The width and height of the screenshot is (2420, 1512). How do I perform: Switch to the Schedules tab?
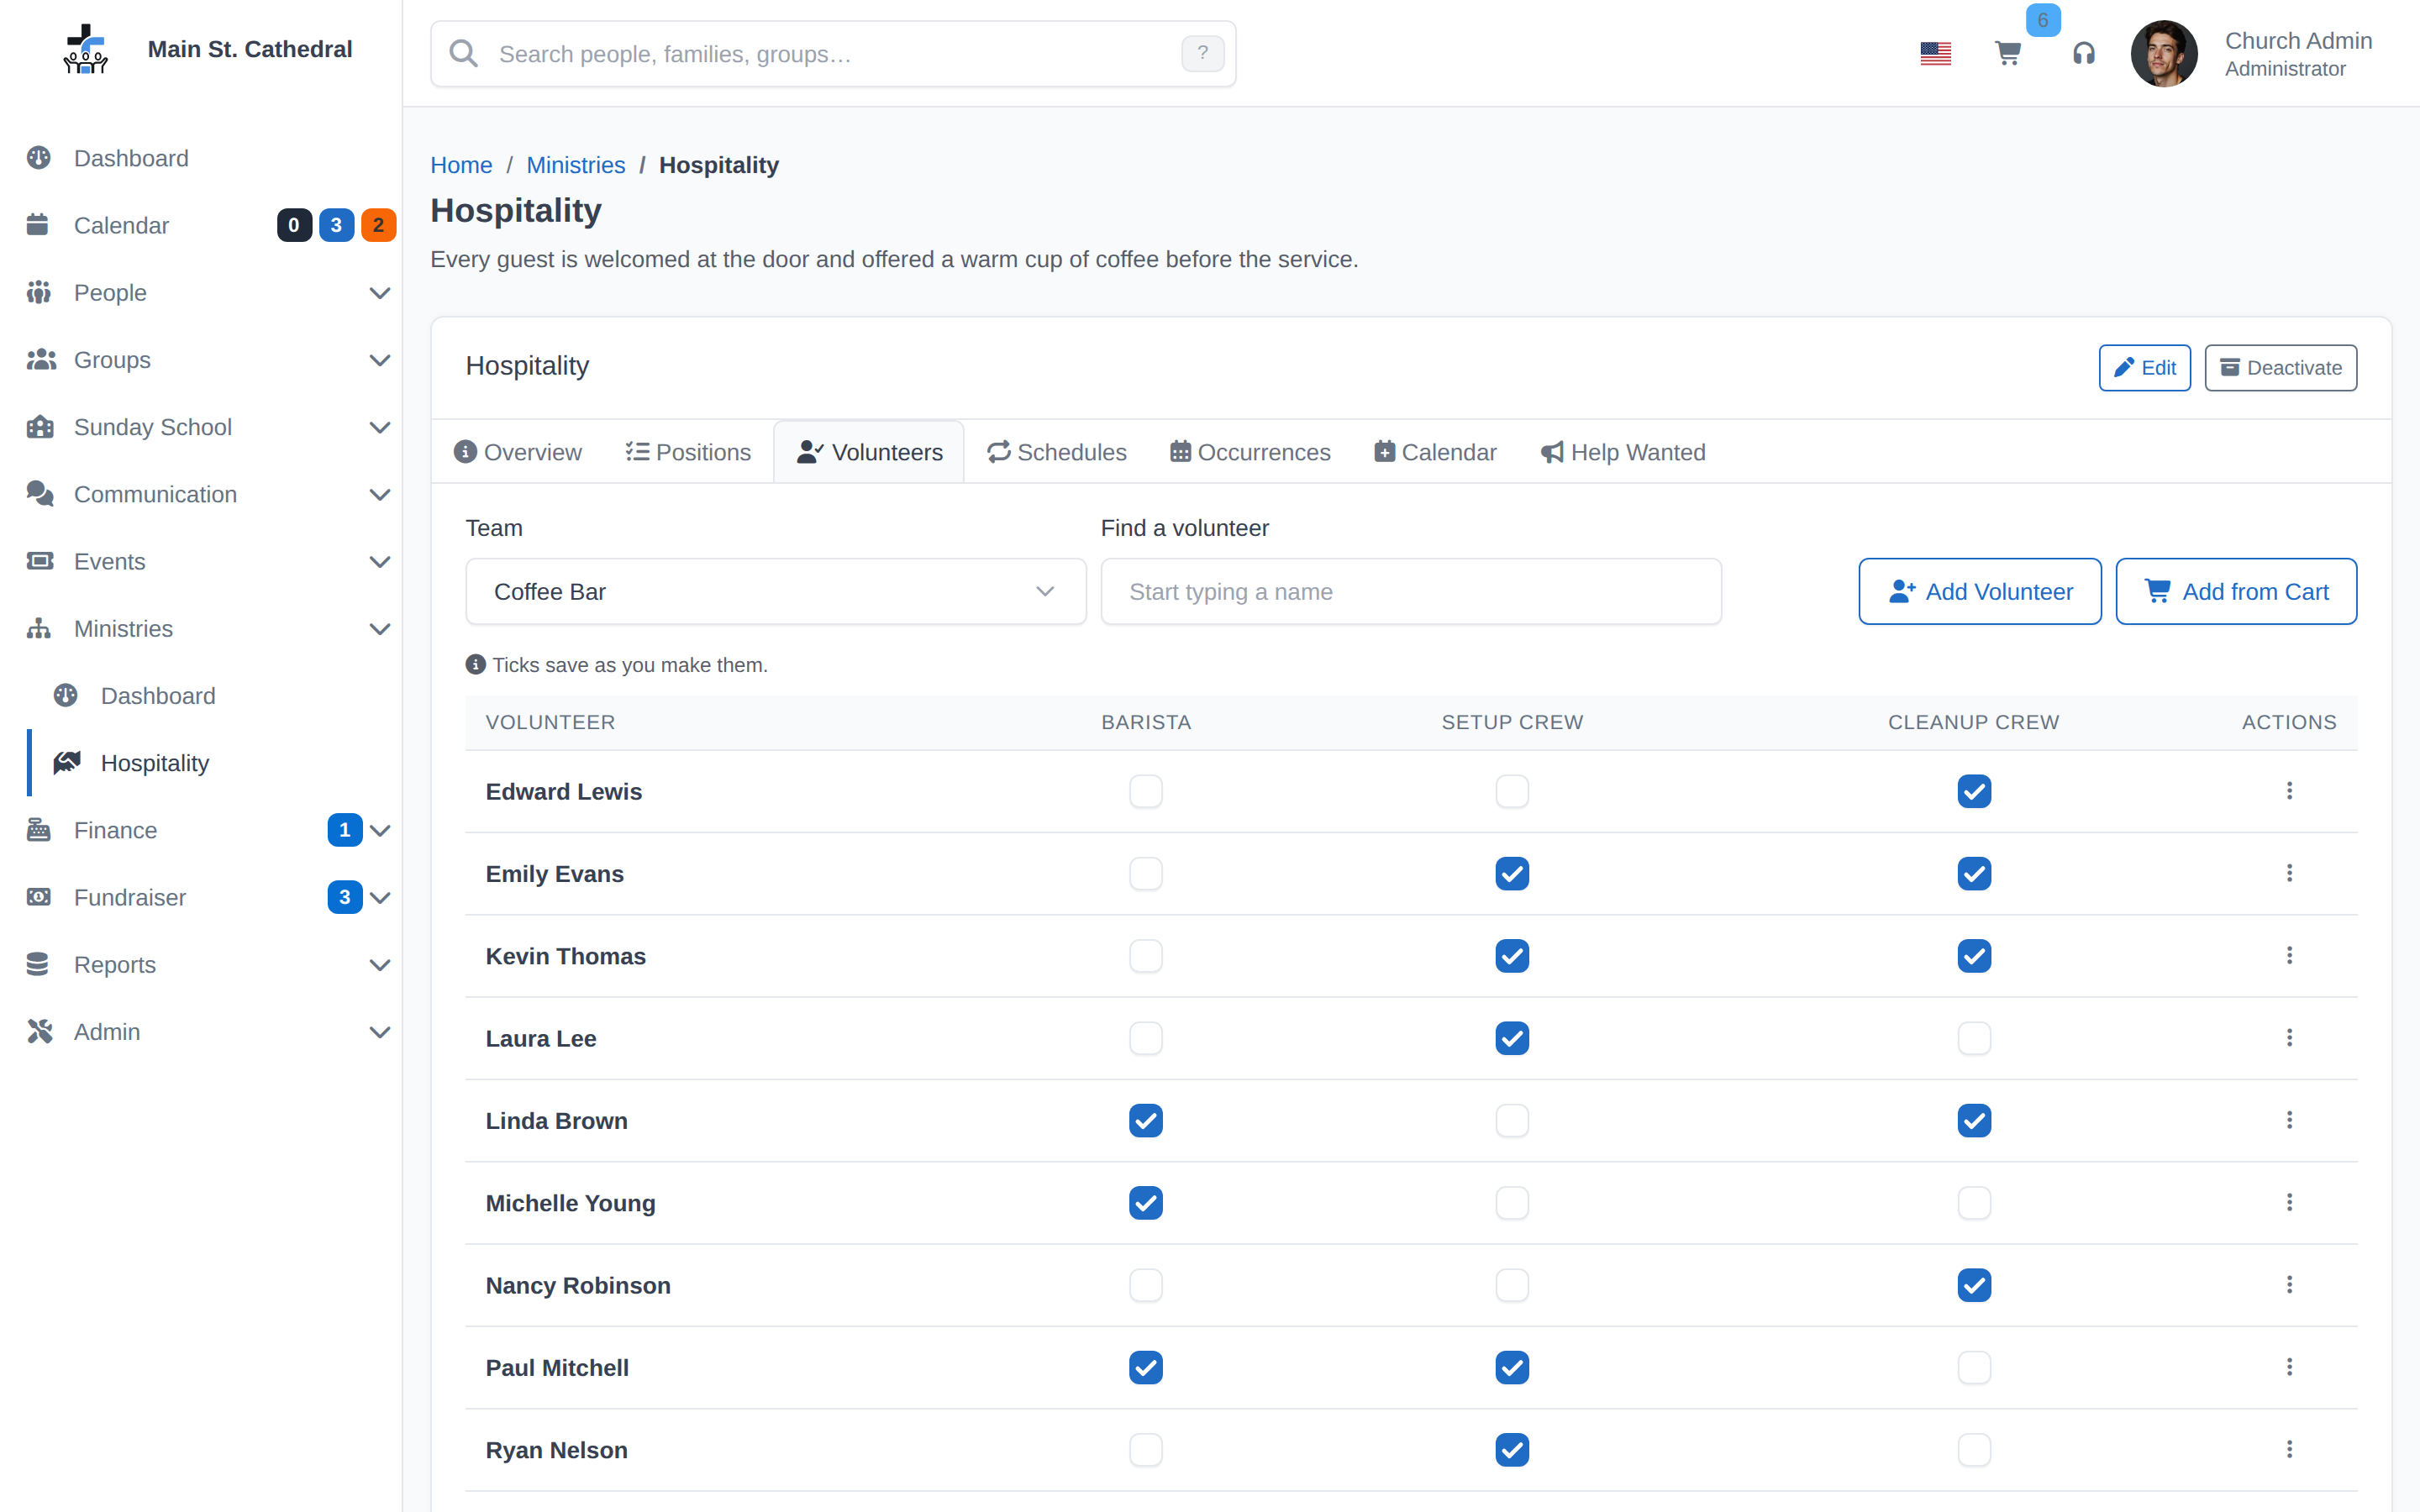click(x=1056, y=452)
